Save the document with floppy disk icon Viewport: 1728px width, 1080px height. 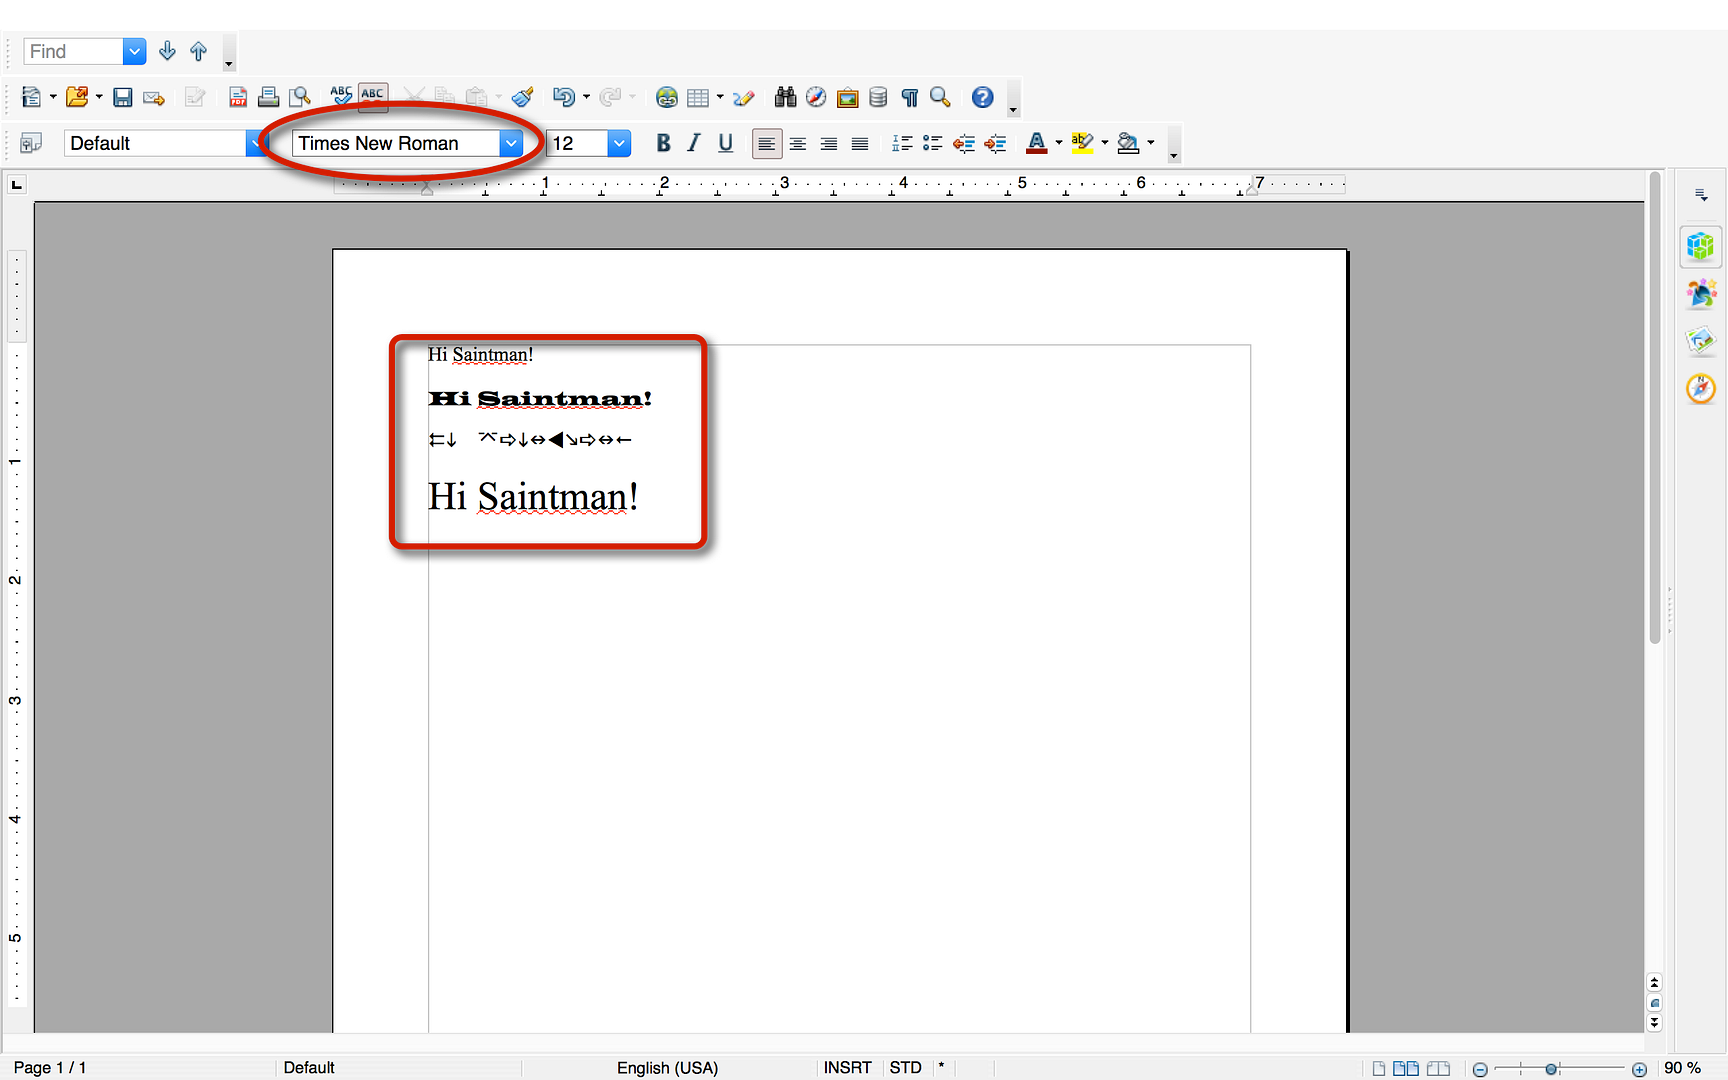click(122, 97)
